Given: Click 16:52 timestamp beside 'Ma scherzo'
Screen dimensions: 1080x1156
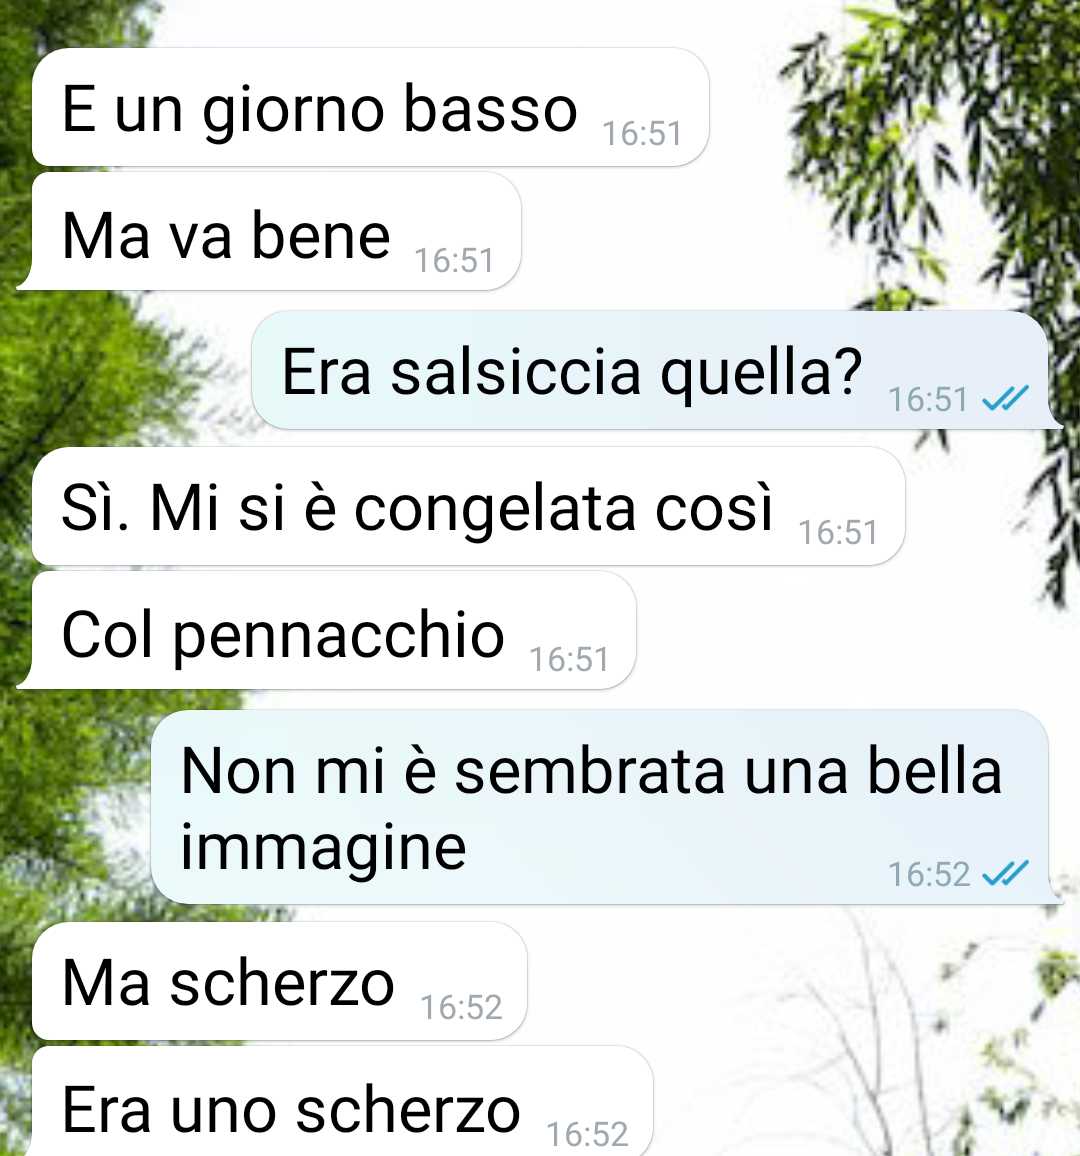Looking at the screenshot, I should click(461, 1008).
